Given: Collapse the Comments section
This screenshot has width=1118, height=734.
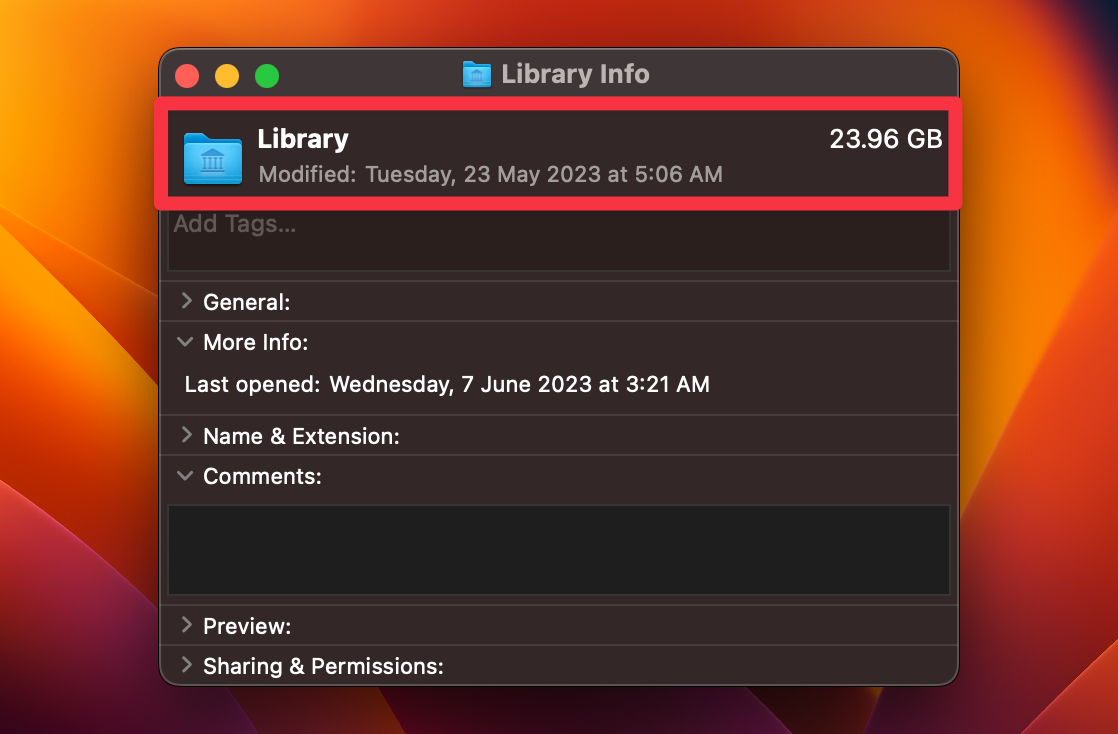Looking at the screenshot, I should tap(185, 476).
